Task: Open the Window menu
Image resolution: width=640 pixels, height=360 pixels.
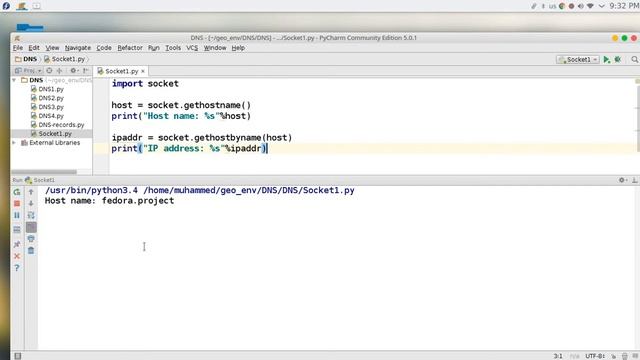Action: coord(215,48)
